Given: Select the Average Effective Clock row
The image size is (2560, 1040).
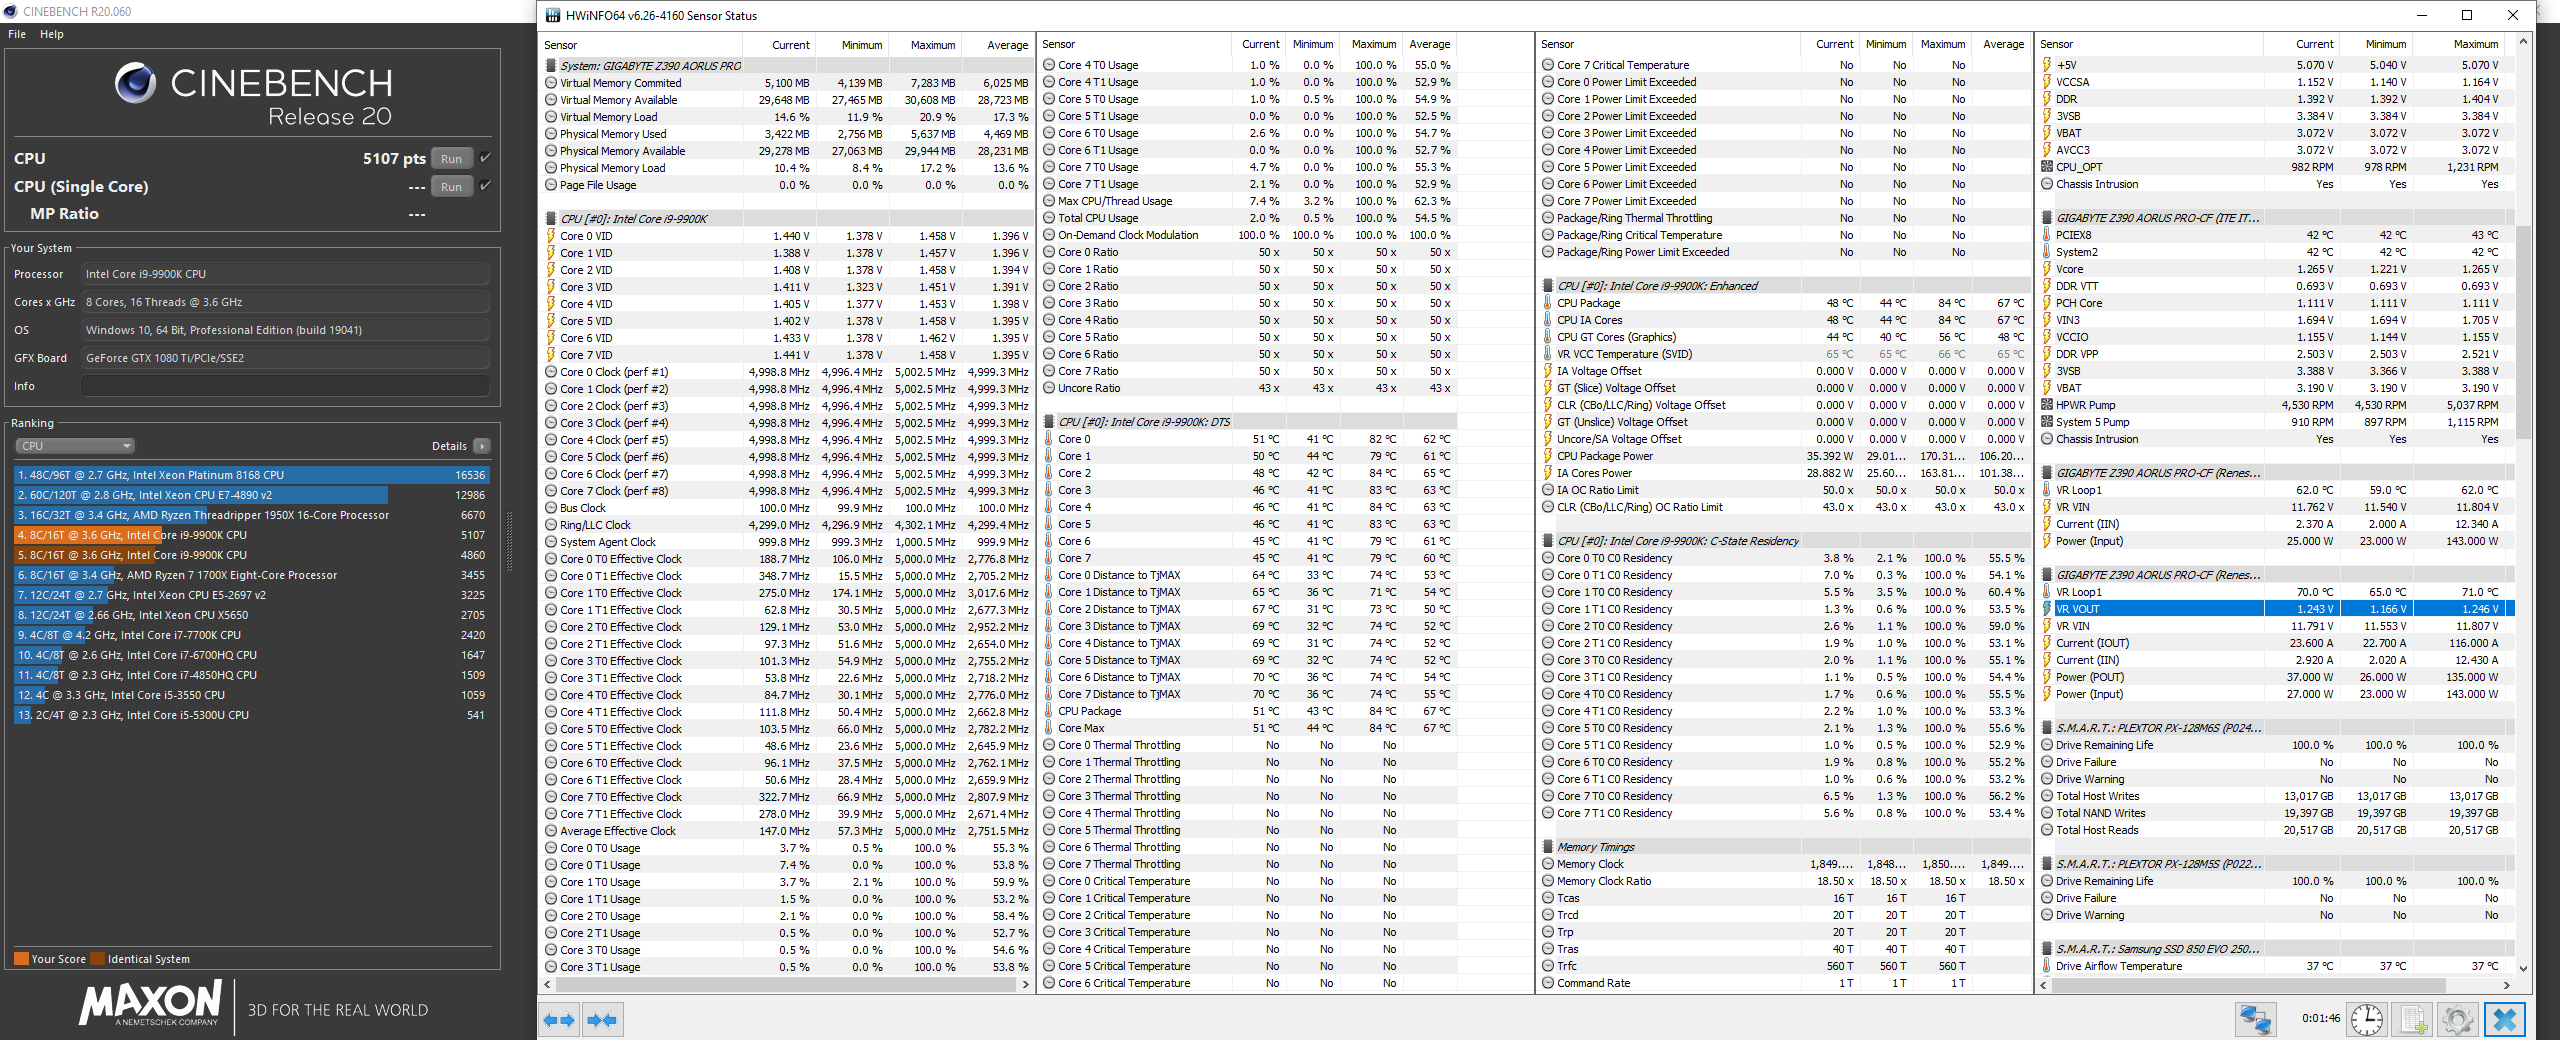Looking at the screenshot, I should (786, 831).
